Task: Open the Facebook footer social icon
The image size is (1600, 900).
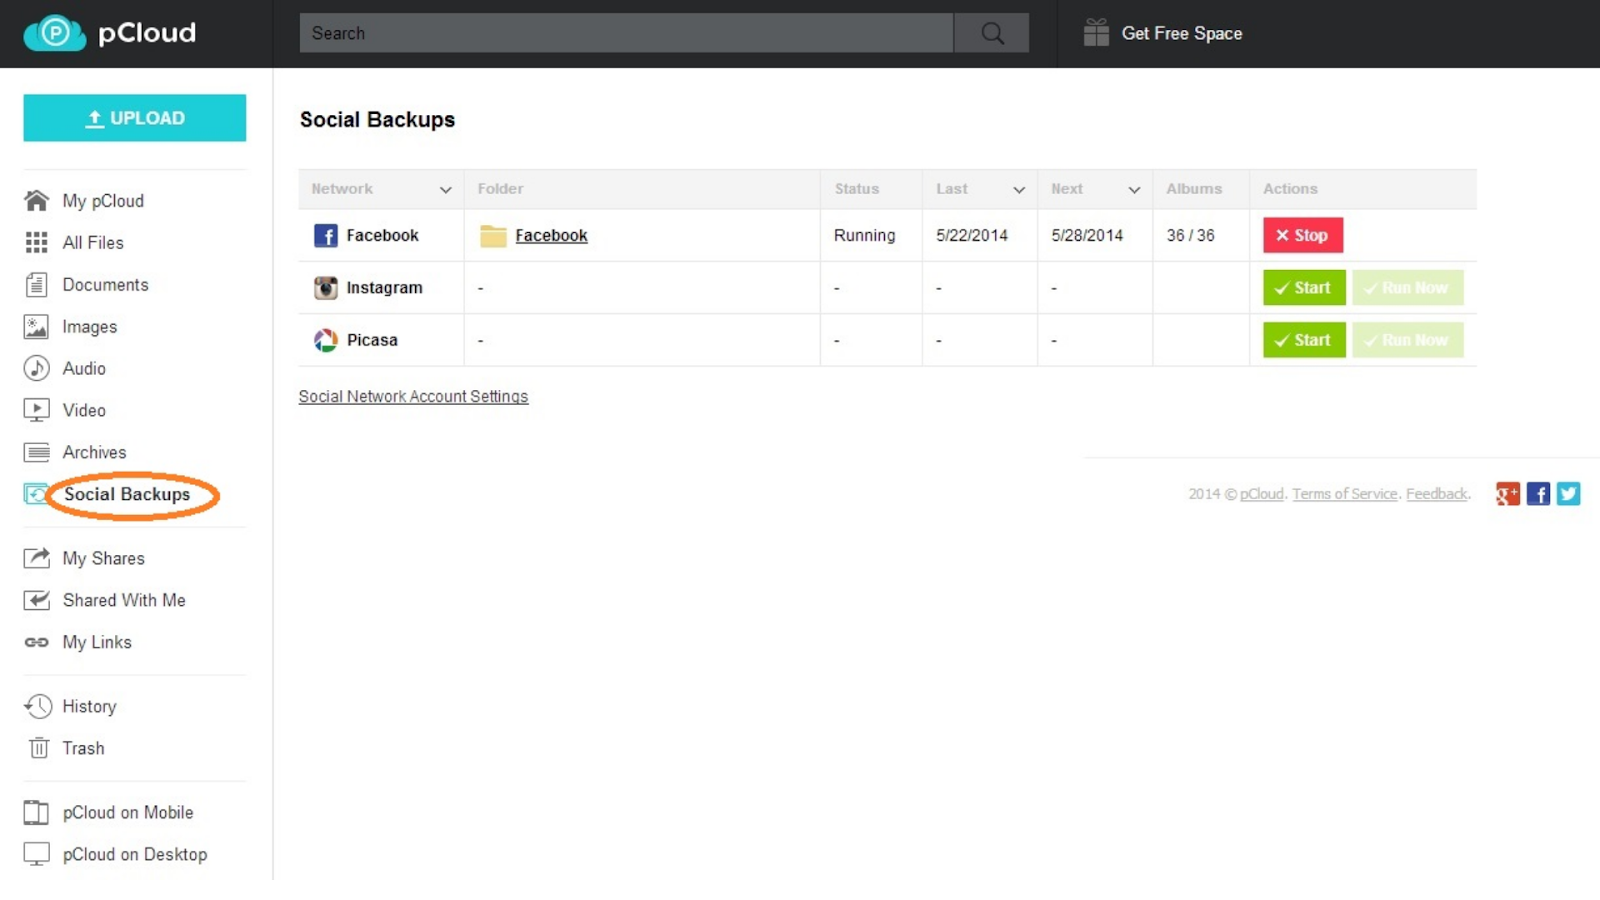Action: pyautogui.click(x=1538, y=494)
